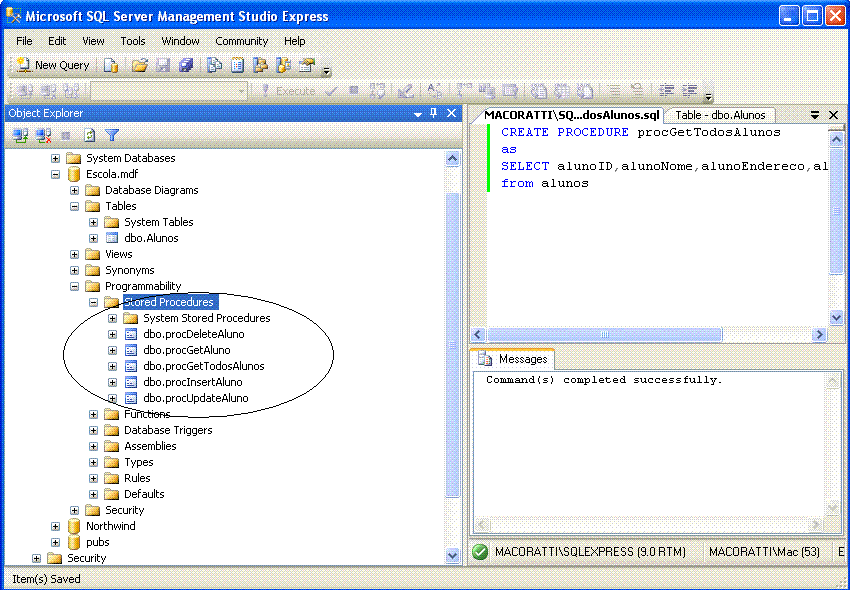Select the System Stored Procedures folder
Viewport: 850px width, 590px height.
point(207,318)
